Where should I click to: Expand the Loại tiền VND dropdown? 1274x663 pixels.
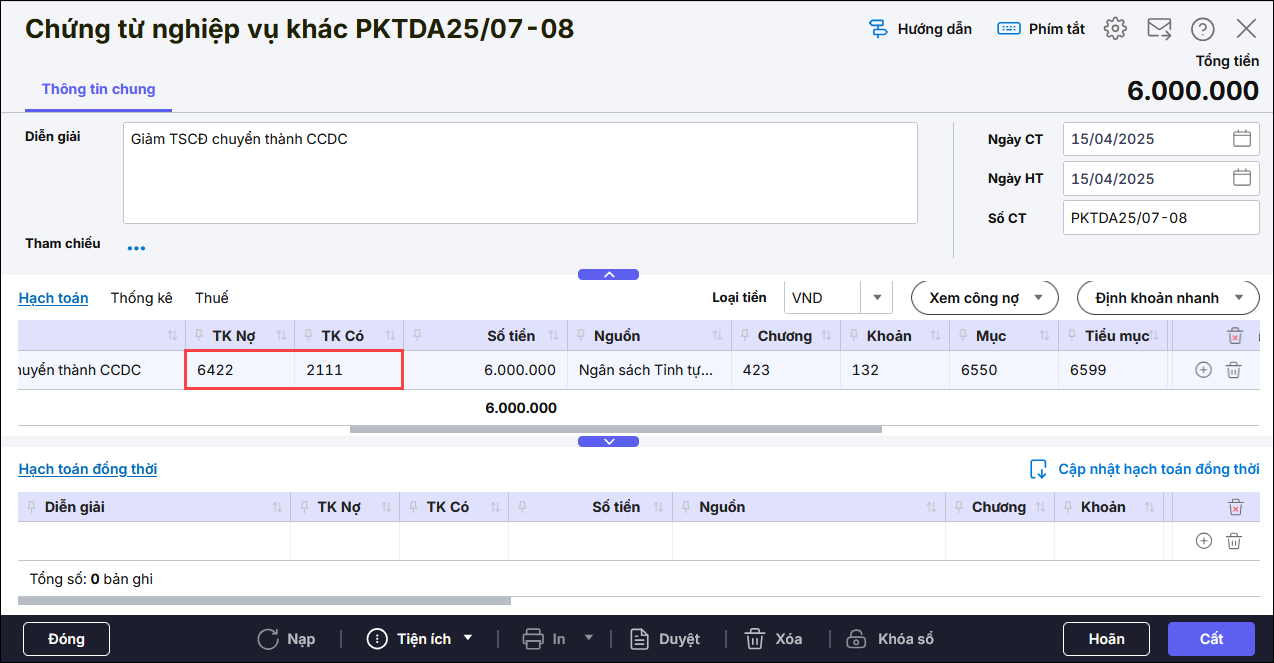click(x=876, y=297)
